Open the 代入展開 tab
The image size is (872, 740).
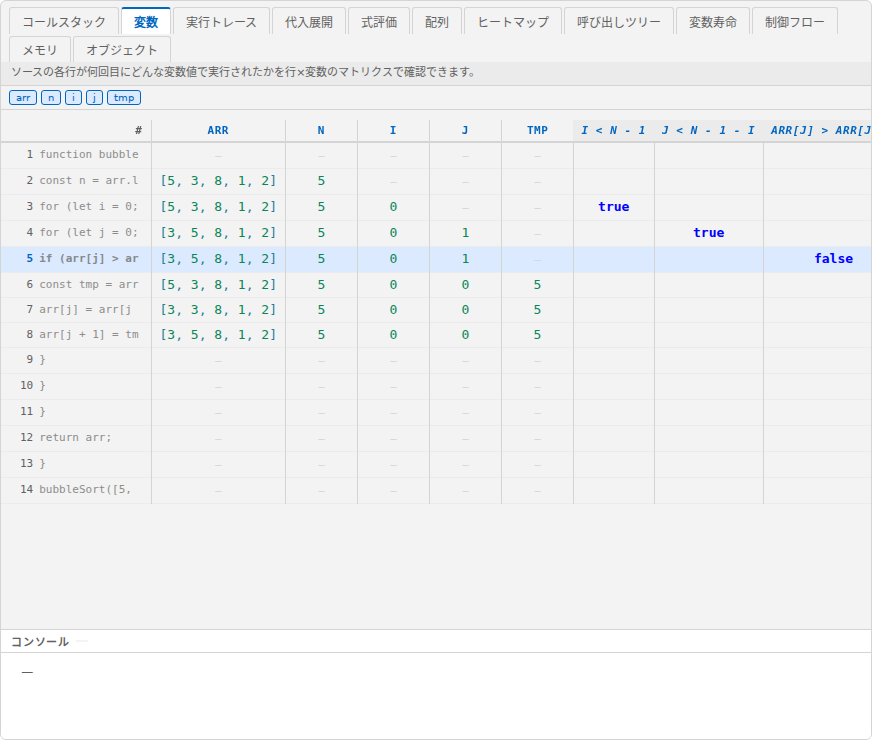[309, 22]
